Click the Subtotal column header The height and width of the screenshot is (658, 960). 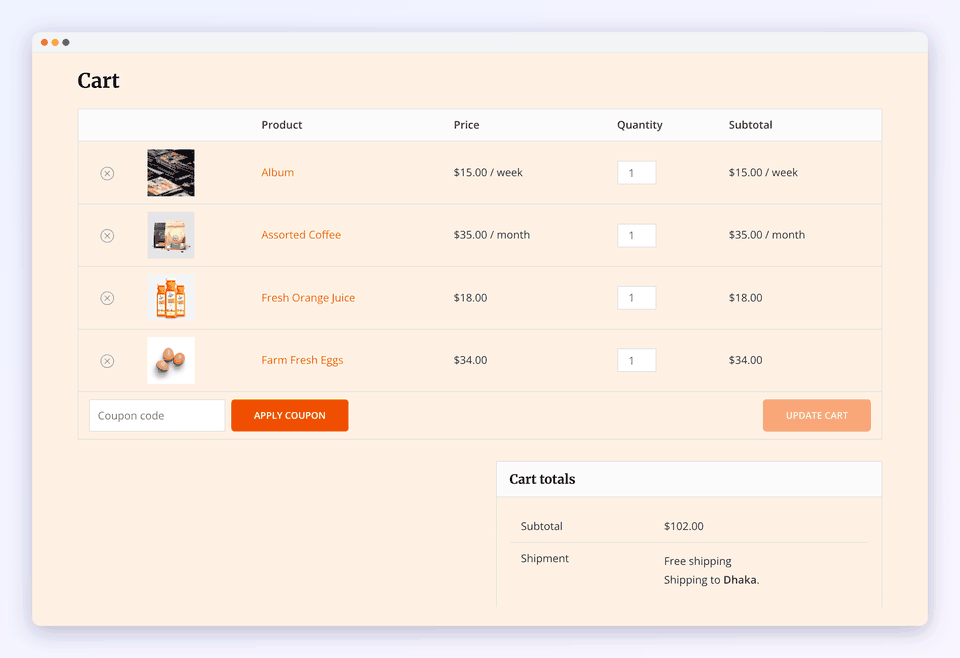751,125
